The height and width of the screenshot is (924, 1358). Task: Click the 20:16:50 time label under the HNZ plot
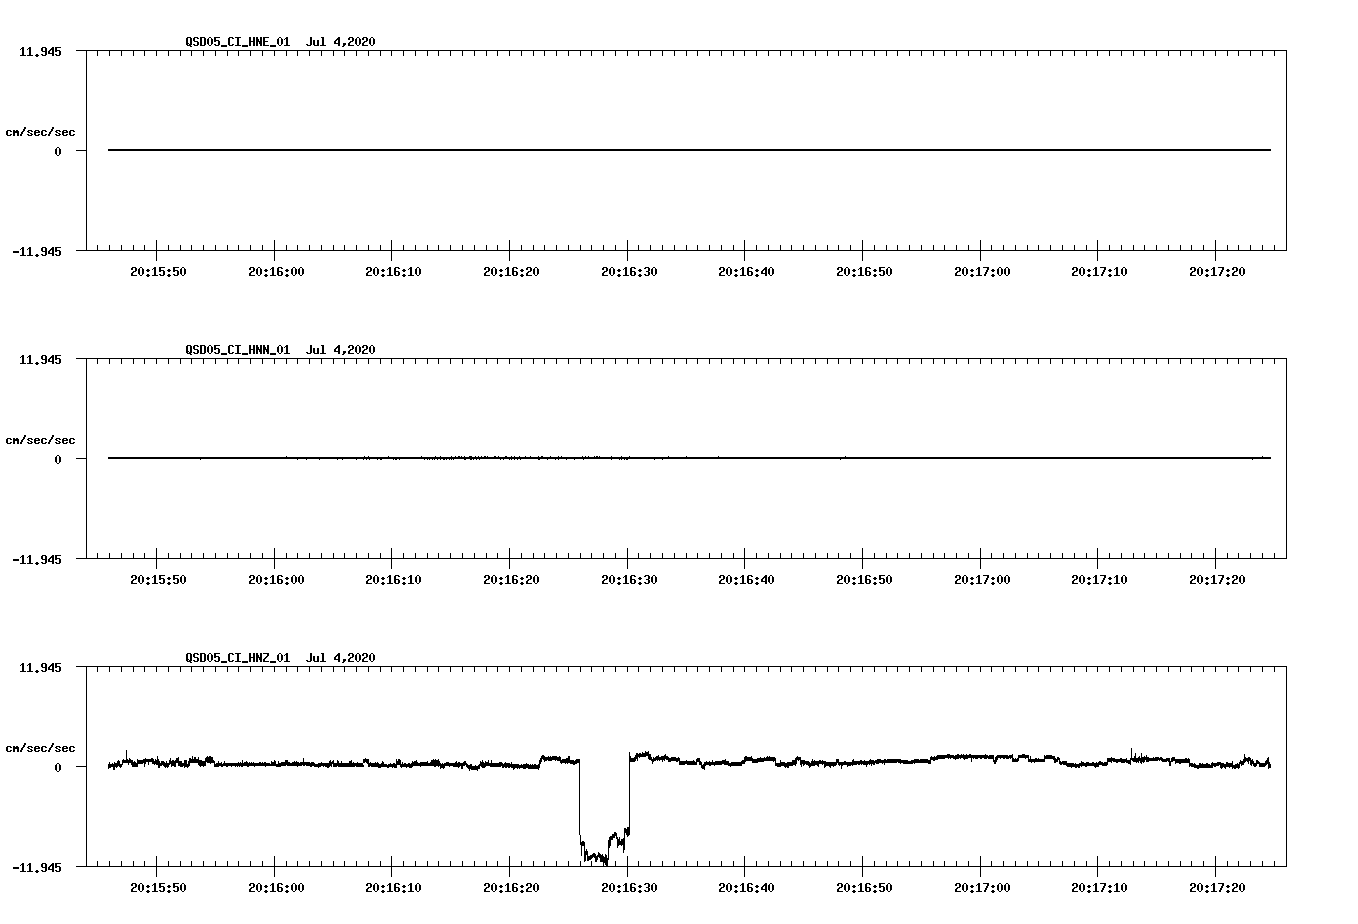tap(864, 888)
